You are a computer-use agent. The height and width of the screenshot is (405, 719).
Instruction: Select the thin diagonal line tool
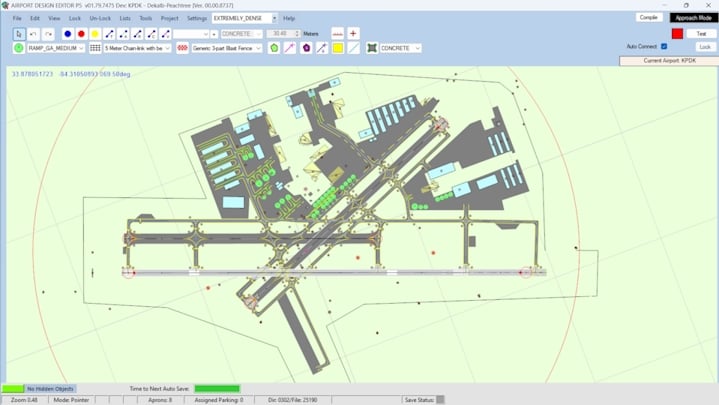pos(354,48)
